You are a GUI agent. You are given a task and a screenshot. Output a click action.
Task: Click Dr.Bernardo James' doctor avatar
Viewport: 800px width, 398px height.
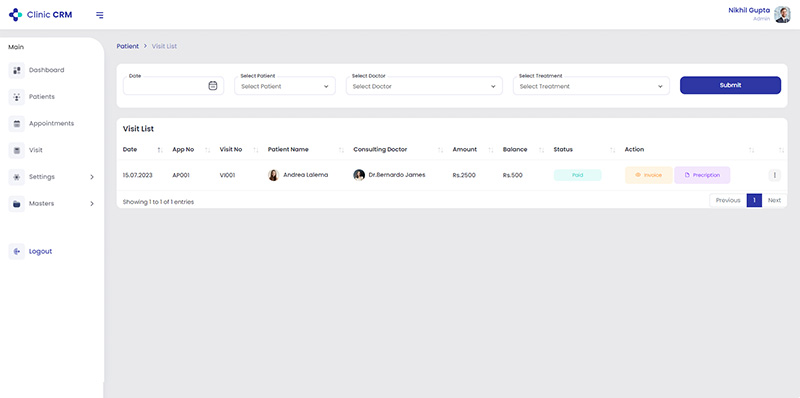[x=359, y=175]
